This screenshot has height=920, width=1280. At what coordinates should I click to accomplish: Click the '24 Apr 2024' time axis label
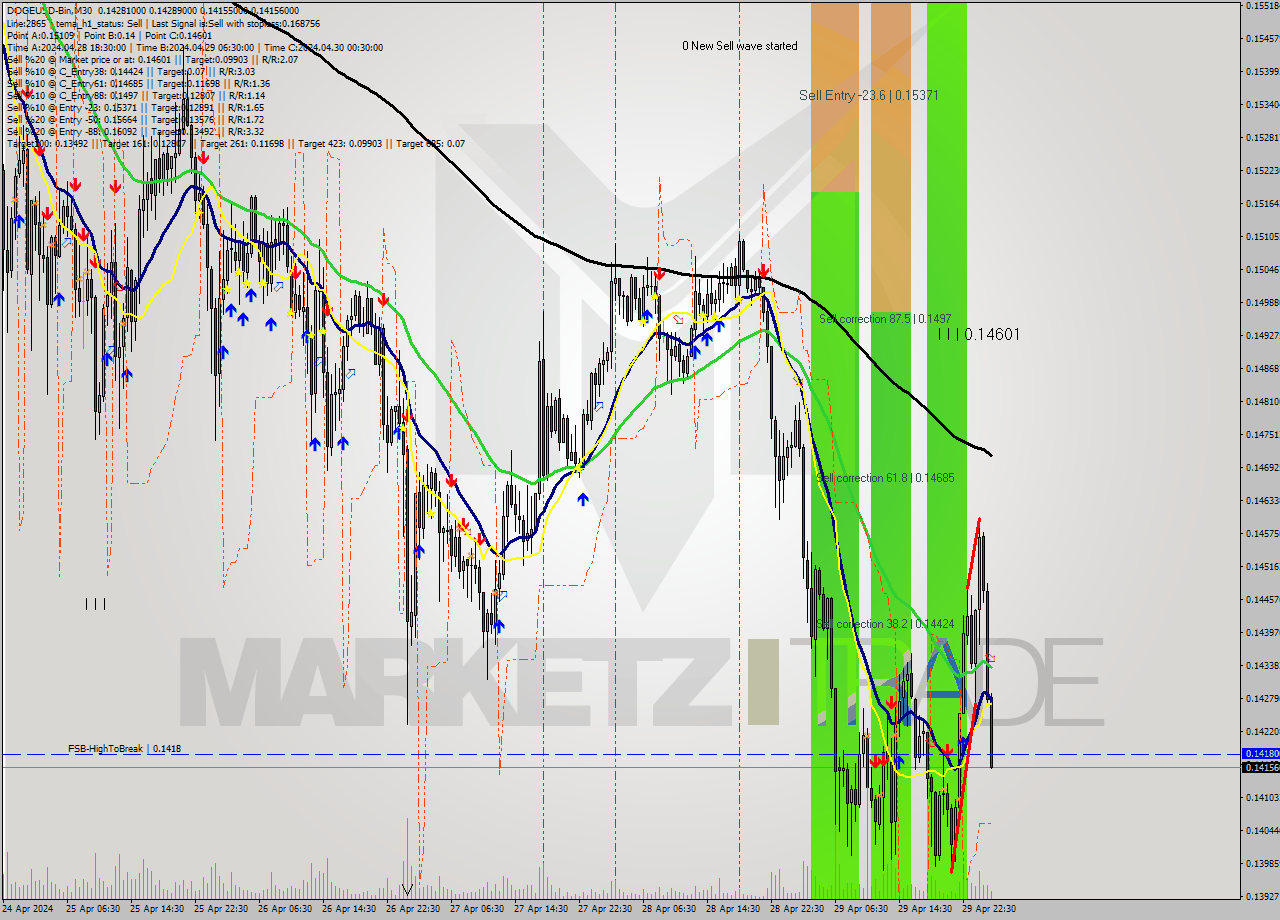point(26,909)
